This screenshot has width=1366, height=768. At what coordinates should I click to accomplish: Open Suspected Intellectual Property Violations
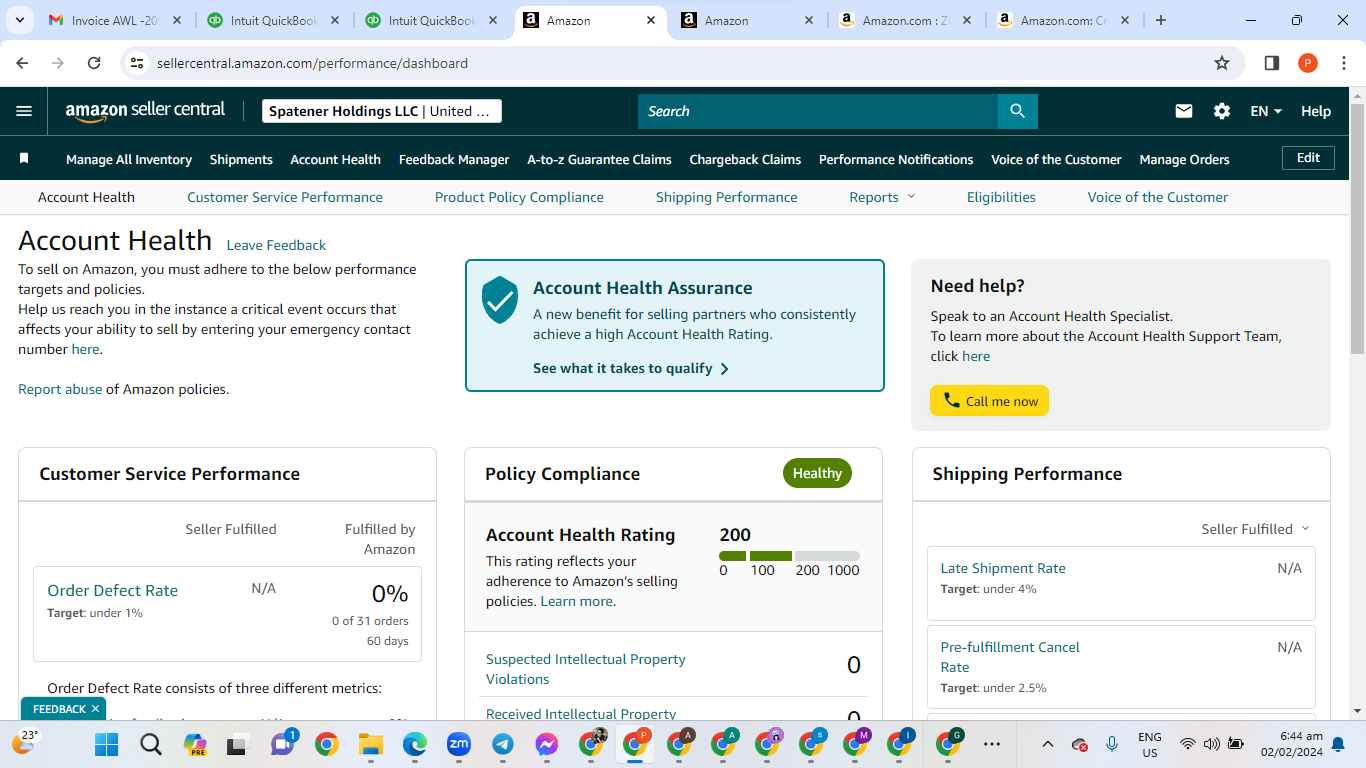(586, 669)
